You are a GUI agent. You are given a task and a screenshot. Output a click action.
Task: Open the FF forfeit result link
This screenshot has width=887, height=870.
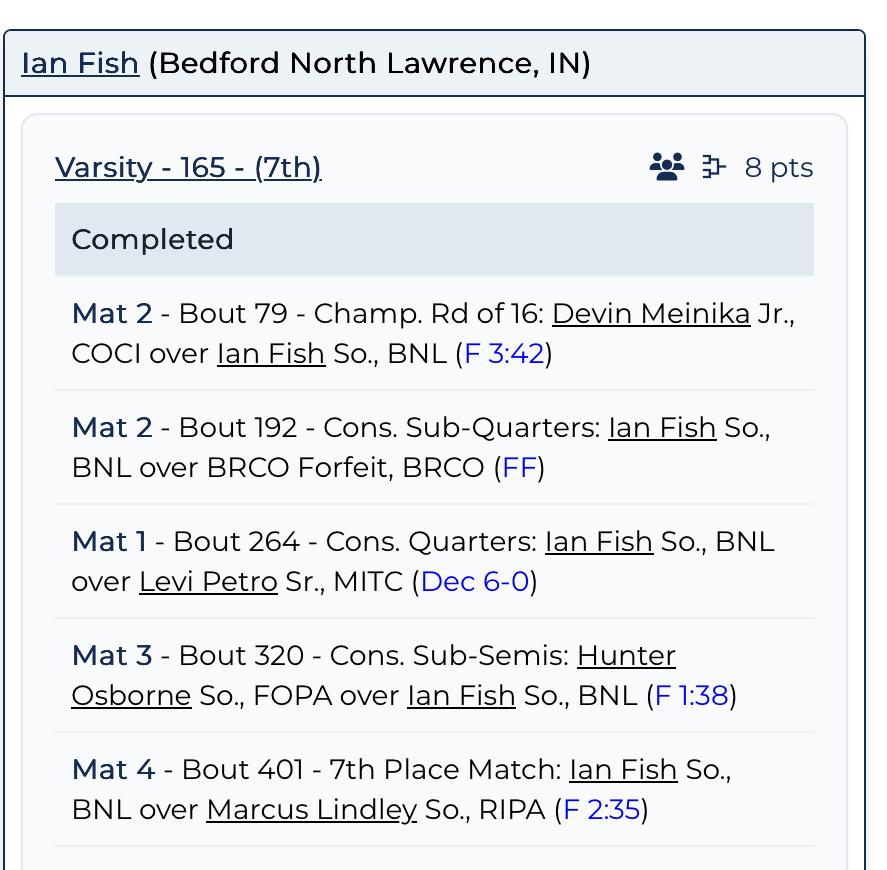click(519, 468)
